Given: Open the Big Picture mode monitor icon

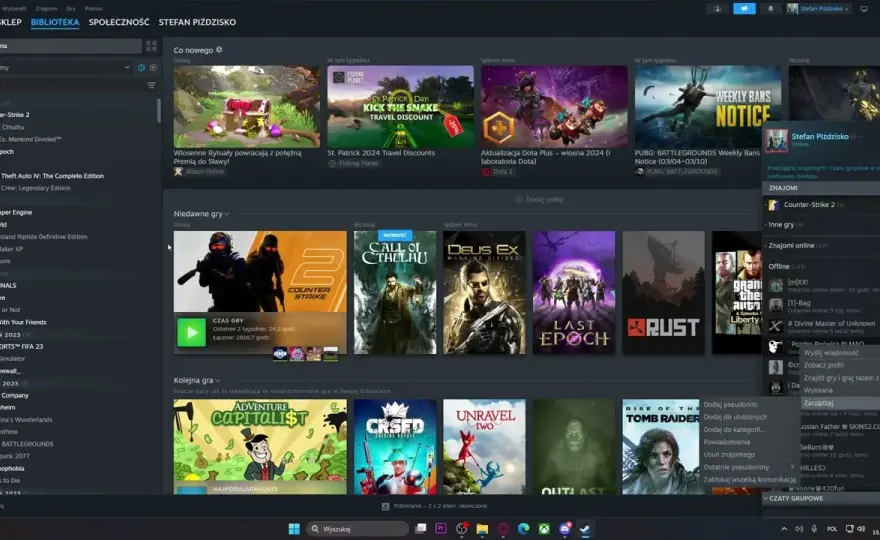Looking at the screenshot, I should (864, 8).
